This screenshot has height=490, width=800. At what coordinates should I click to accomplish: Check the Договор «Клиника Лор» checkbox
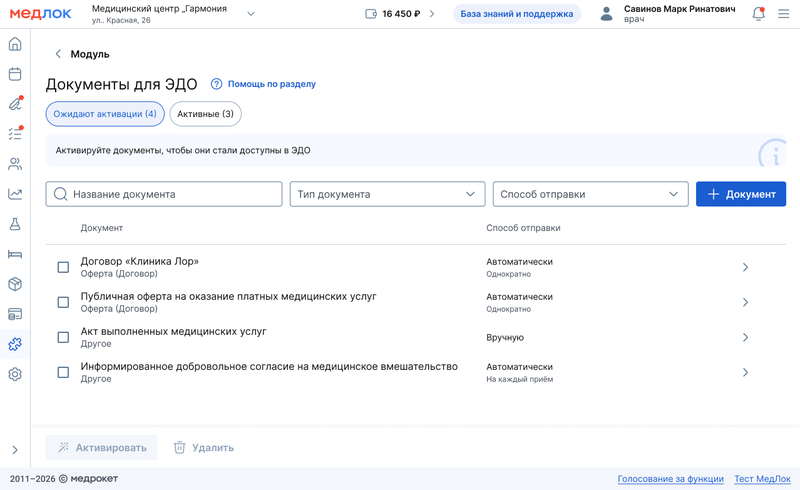pos(63,267)
